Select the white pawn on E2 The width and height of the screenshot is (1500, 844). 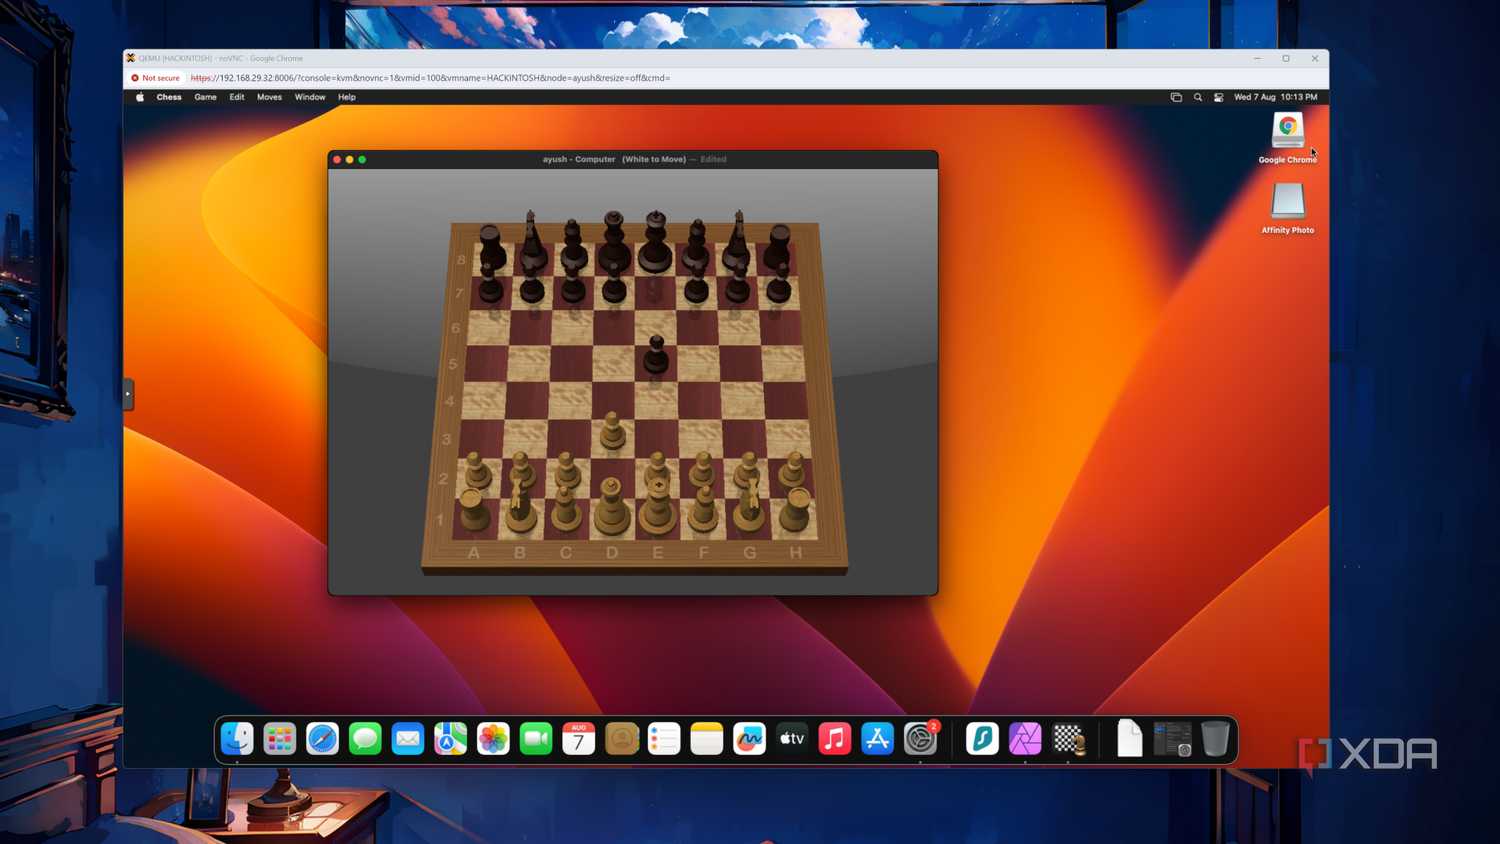(x=657, y=468)
